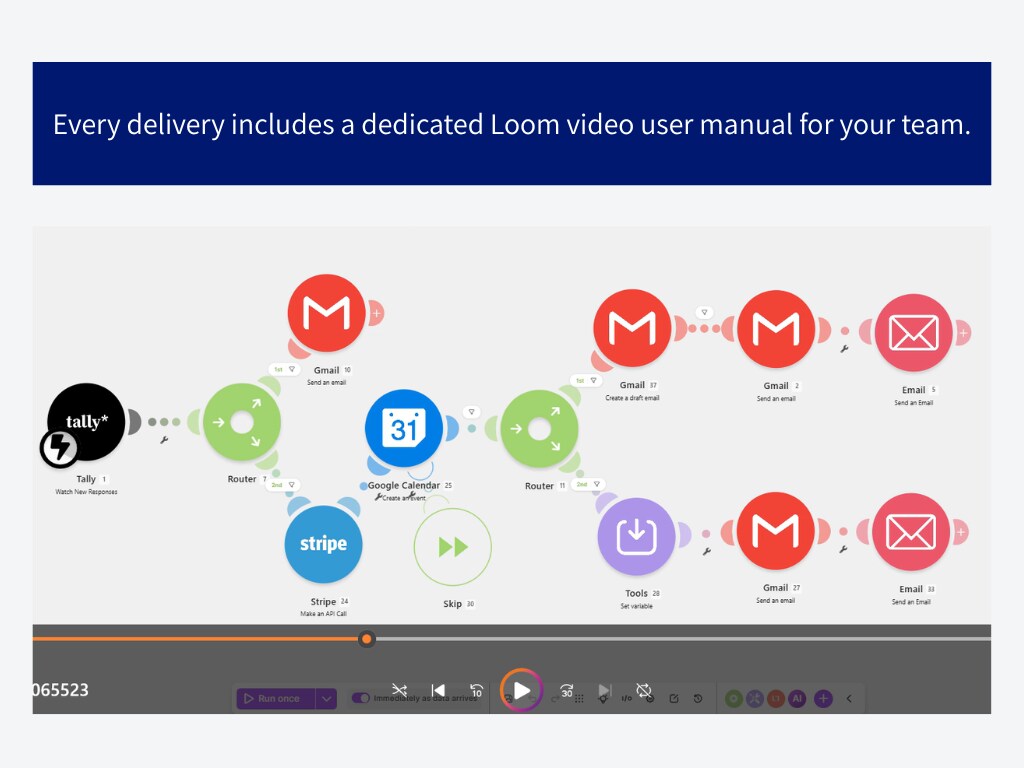This screenshot has height=768, width=1024.
Task: Click the wrench between Tally and Router 7
Action: (x=164, y=440)
